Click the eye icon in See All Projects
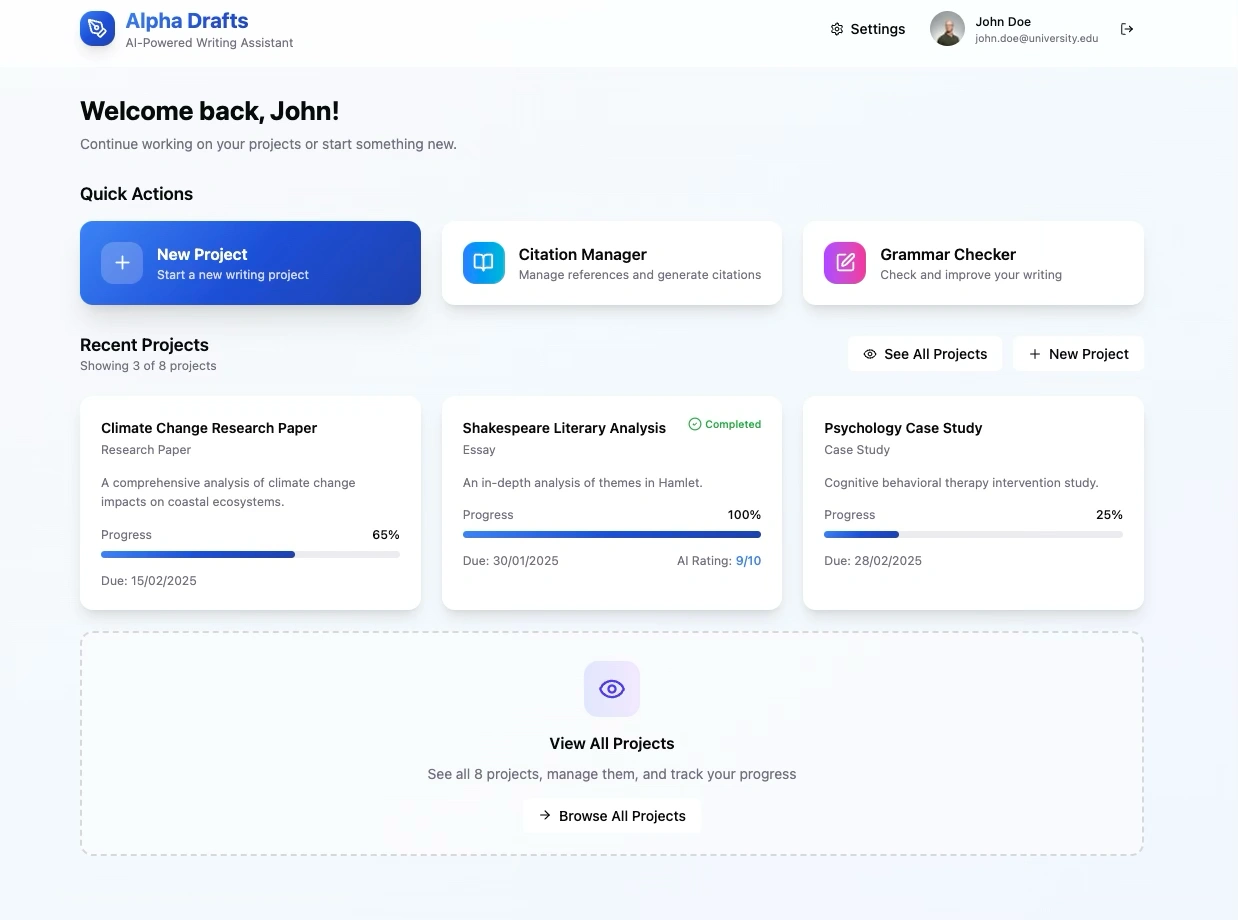 [870, 354]
